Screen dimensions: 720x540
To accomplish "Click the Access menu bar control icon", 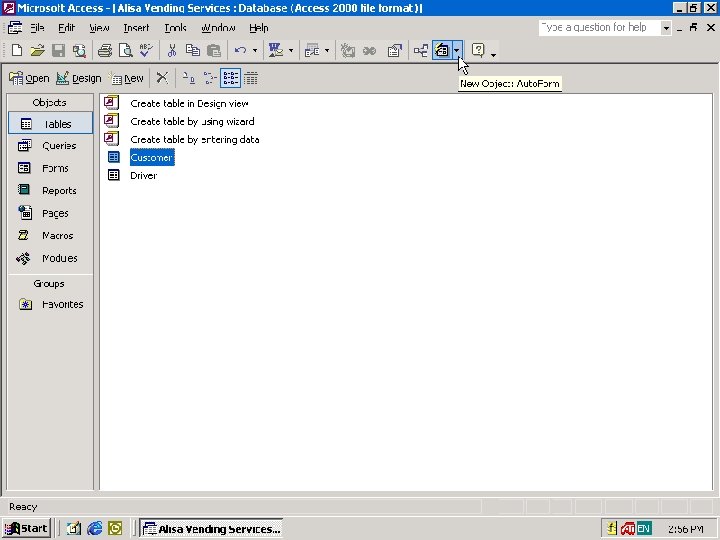I will click(x=15, y=28).
